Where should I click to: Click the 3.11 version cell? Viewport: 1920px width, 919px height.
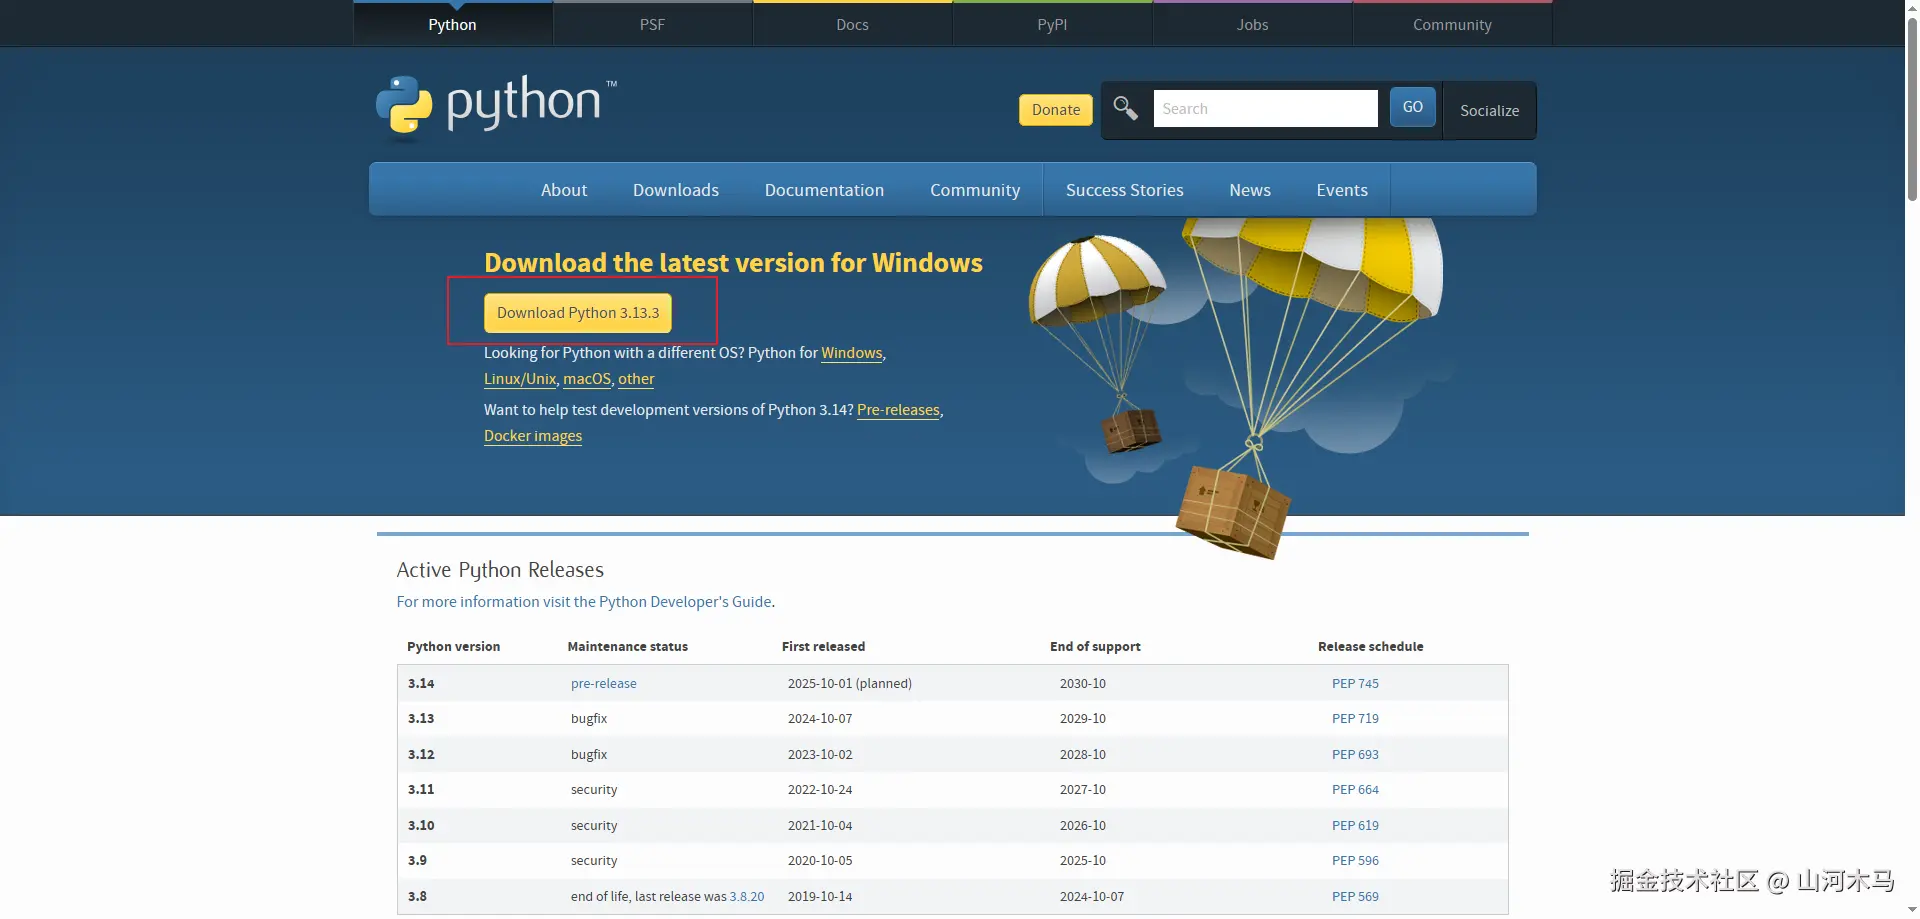[x=421, y=790]
